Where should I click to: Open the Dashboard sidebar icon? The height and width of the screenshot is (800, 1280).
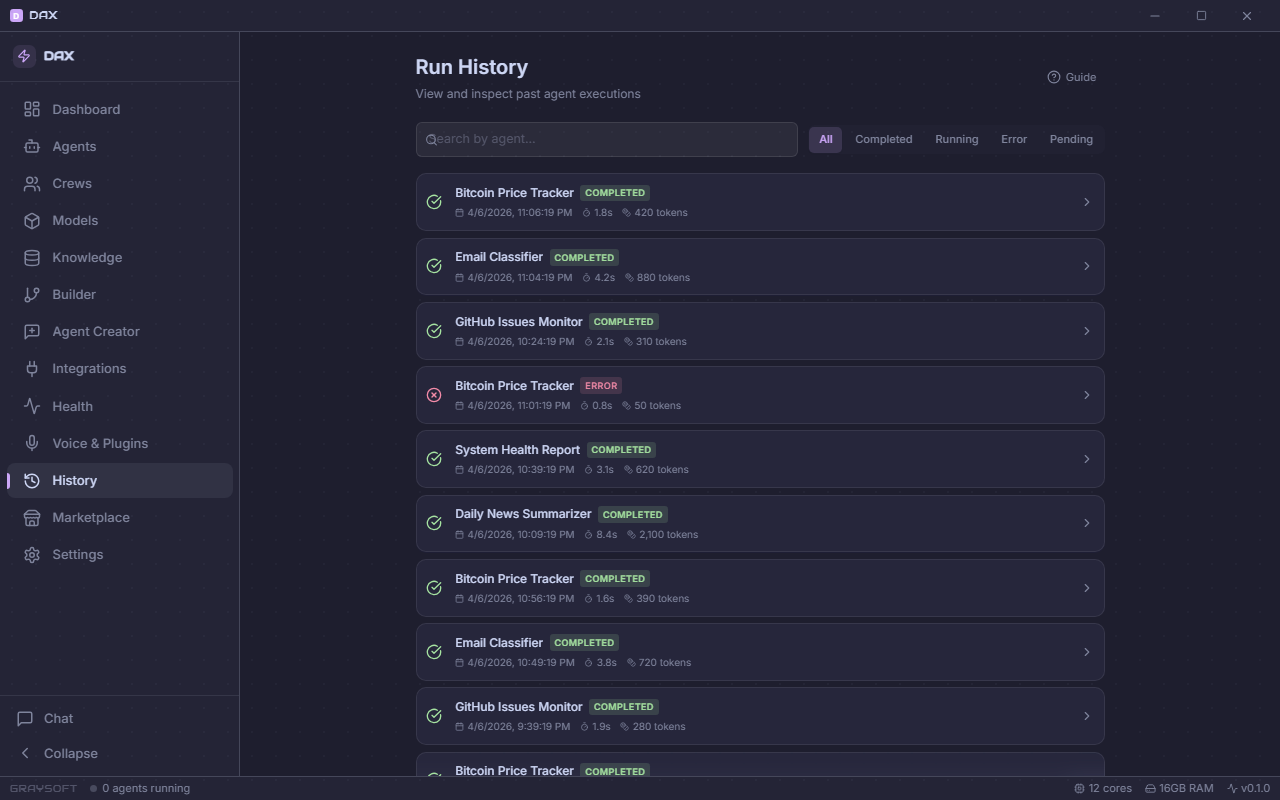[x=32, y=109]
